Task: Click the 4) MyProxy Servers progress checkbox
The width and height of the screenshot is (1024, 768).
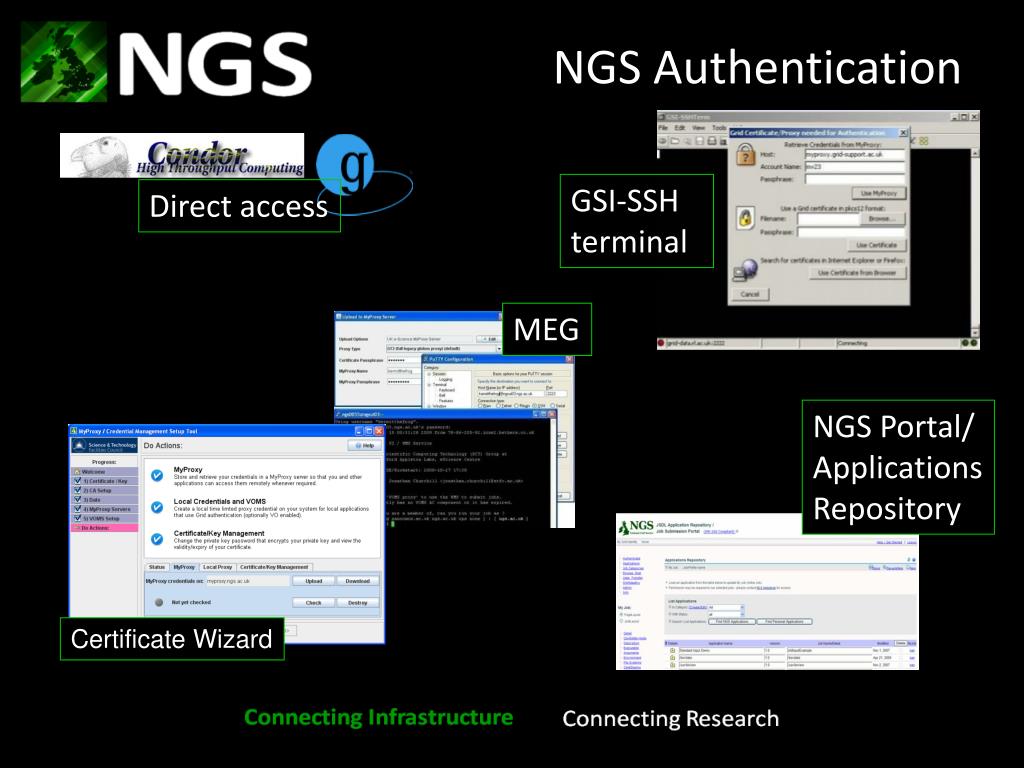Action: [77, 508]
